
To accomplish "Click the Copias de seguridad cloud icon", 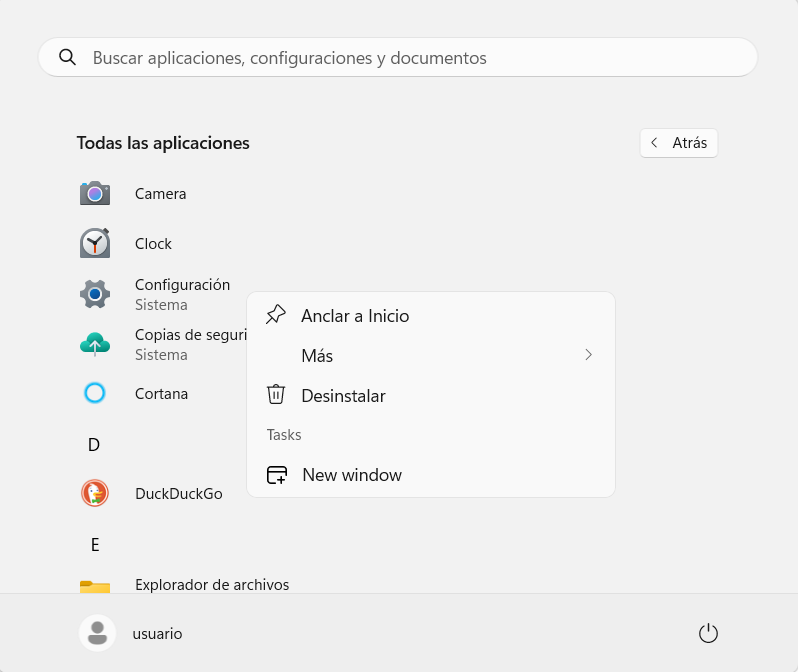I will [x=95, y=344].
